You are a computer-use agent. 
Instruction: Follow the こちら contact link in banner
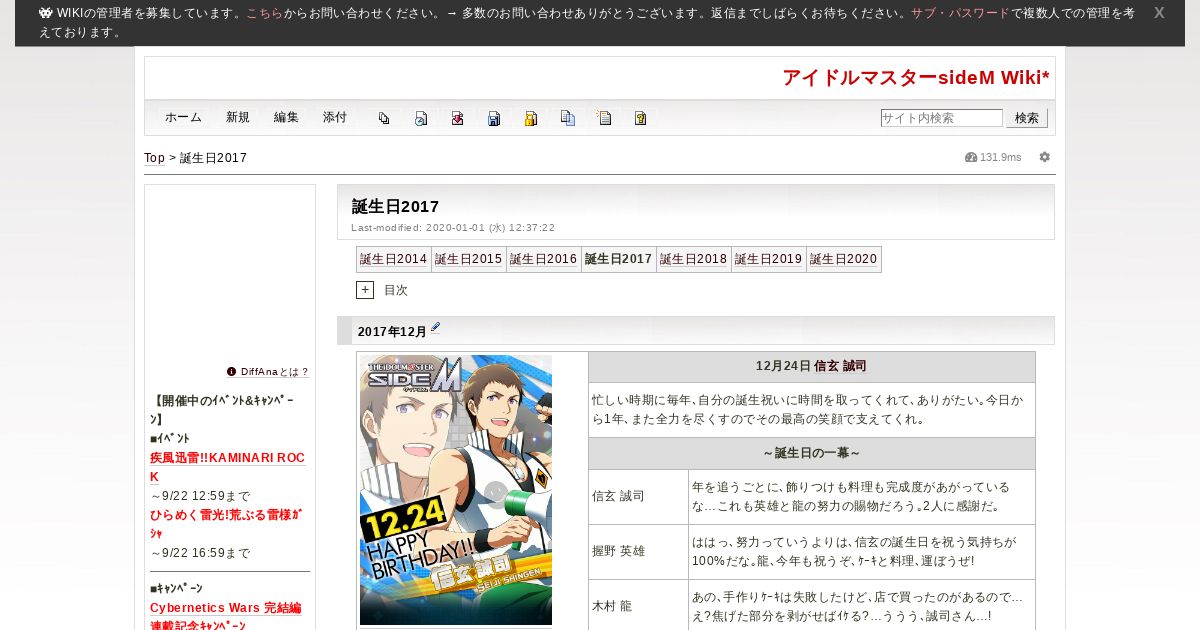pos(265,13)
